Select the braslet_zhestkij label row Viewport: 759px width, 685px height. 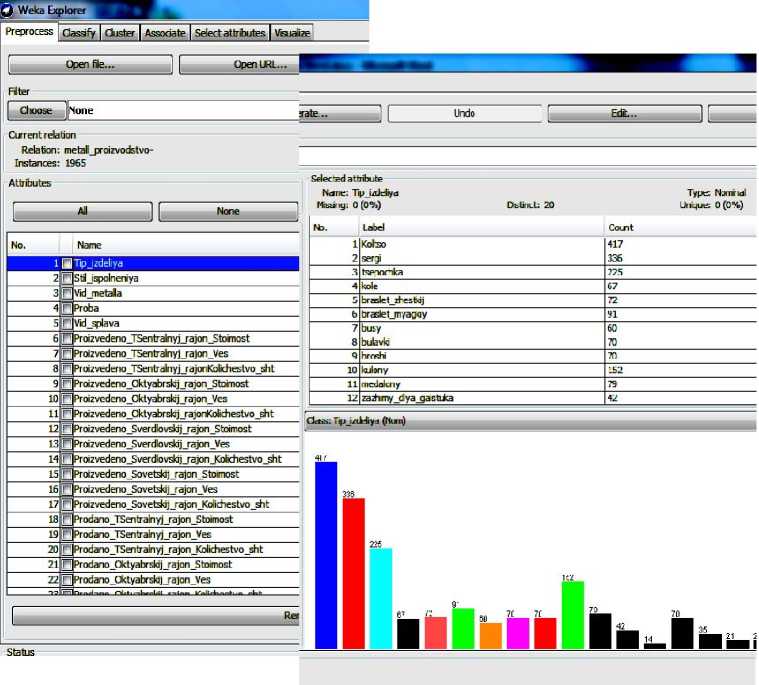[x=532, y=300]
